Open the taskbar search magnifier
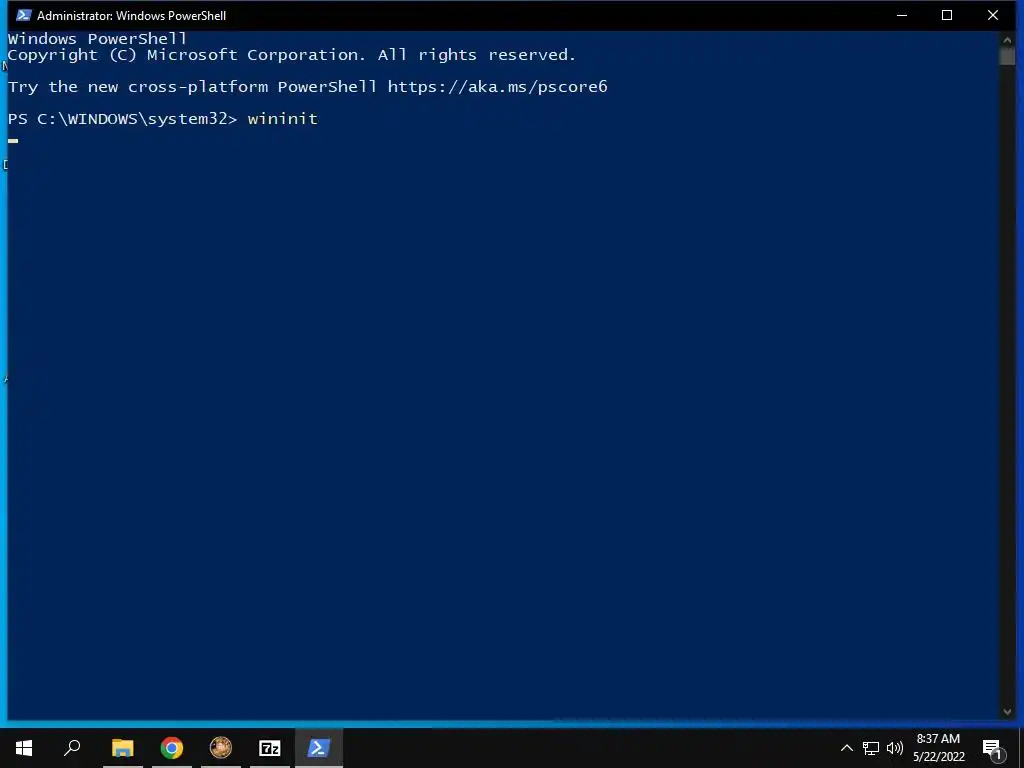Image resolution: width=1024 pixels, height=768 pixels. point(72,748)
